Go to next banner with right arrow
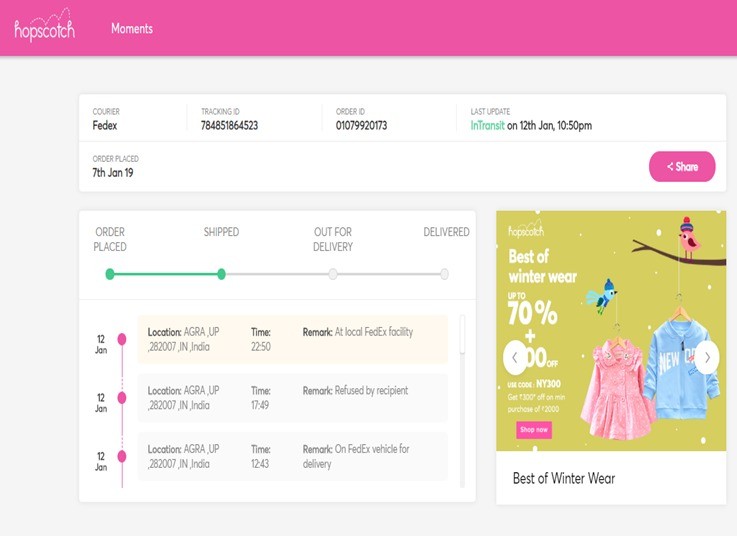Image resolution: width=737 pixels, height=536 pixels. tap(707, 358)
